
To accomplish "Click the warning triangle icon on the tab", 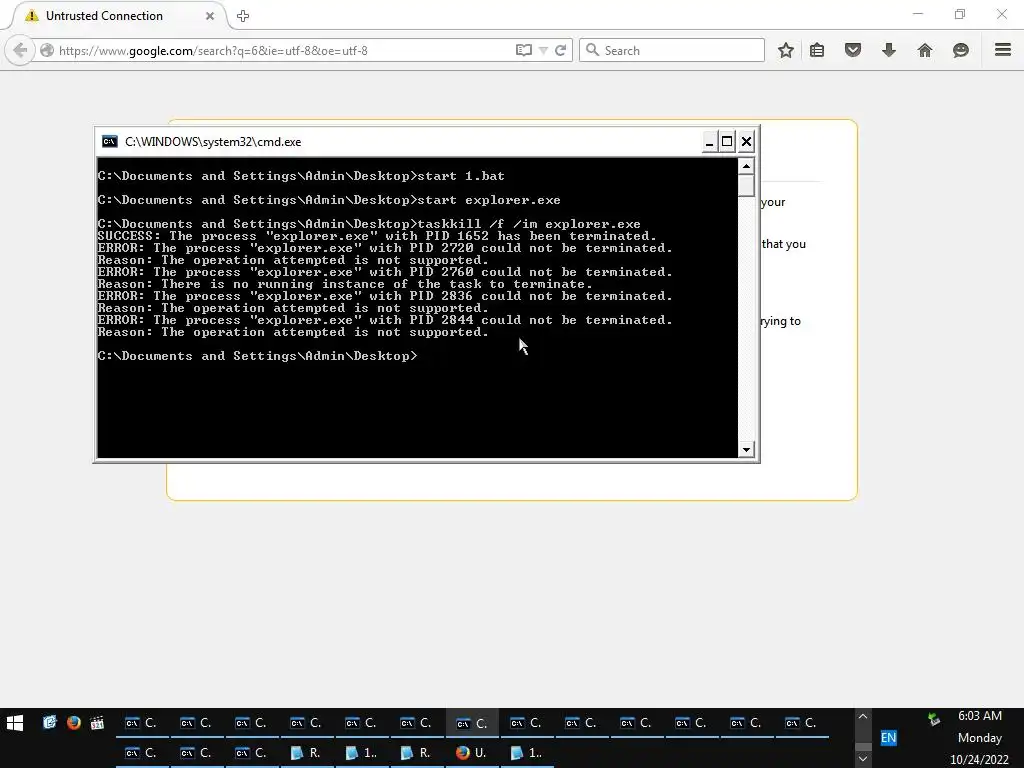I will (31, 16).
